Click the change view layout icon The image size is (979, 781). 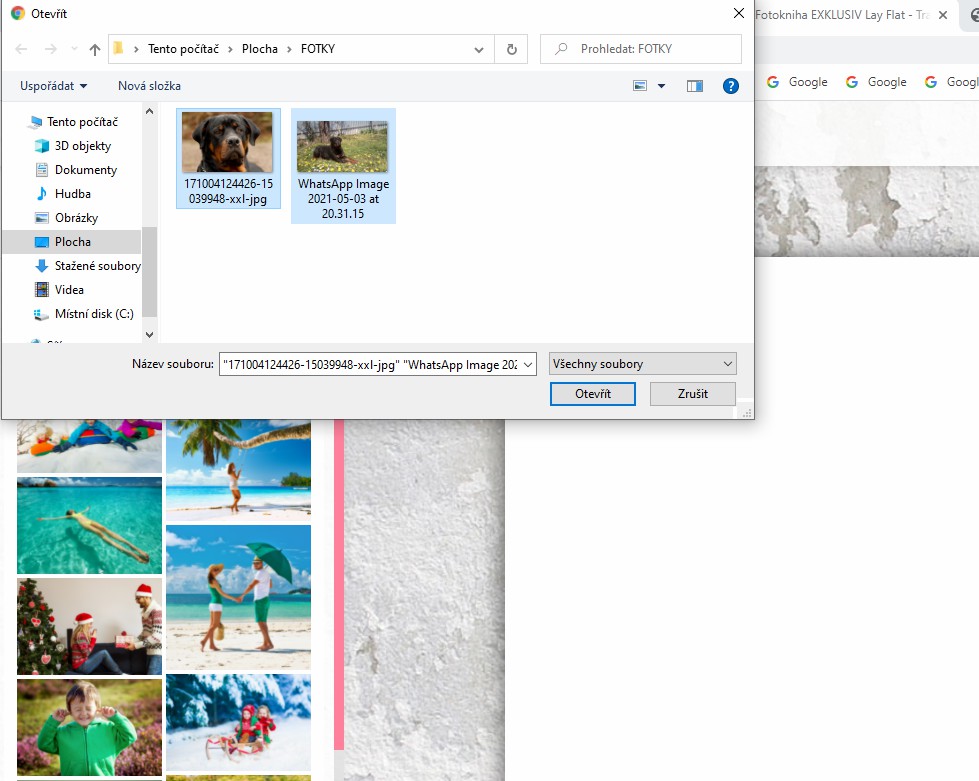pyautogui.click(x=641, y=86)
